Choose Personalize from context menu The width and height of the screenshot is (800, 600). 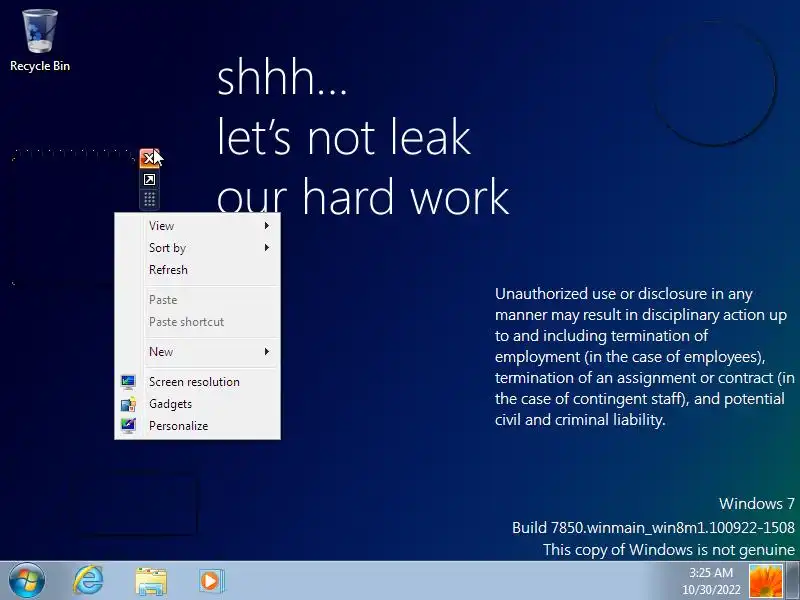pyautogui.click(x=197, y=426)
